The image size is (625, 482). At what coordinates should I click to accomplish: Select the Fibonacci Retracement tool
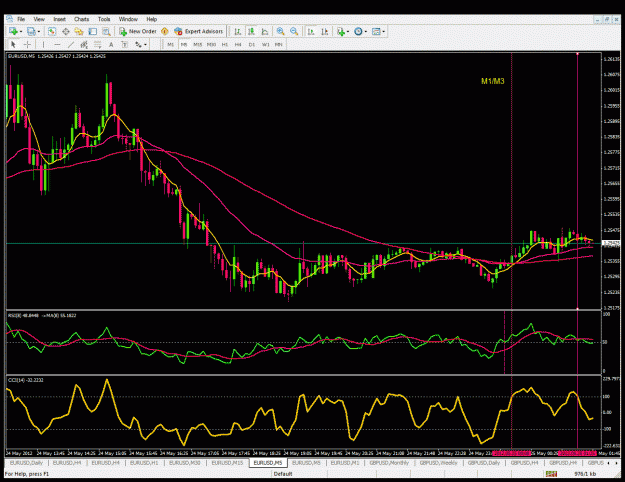pos(98,45)
